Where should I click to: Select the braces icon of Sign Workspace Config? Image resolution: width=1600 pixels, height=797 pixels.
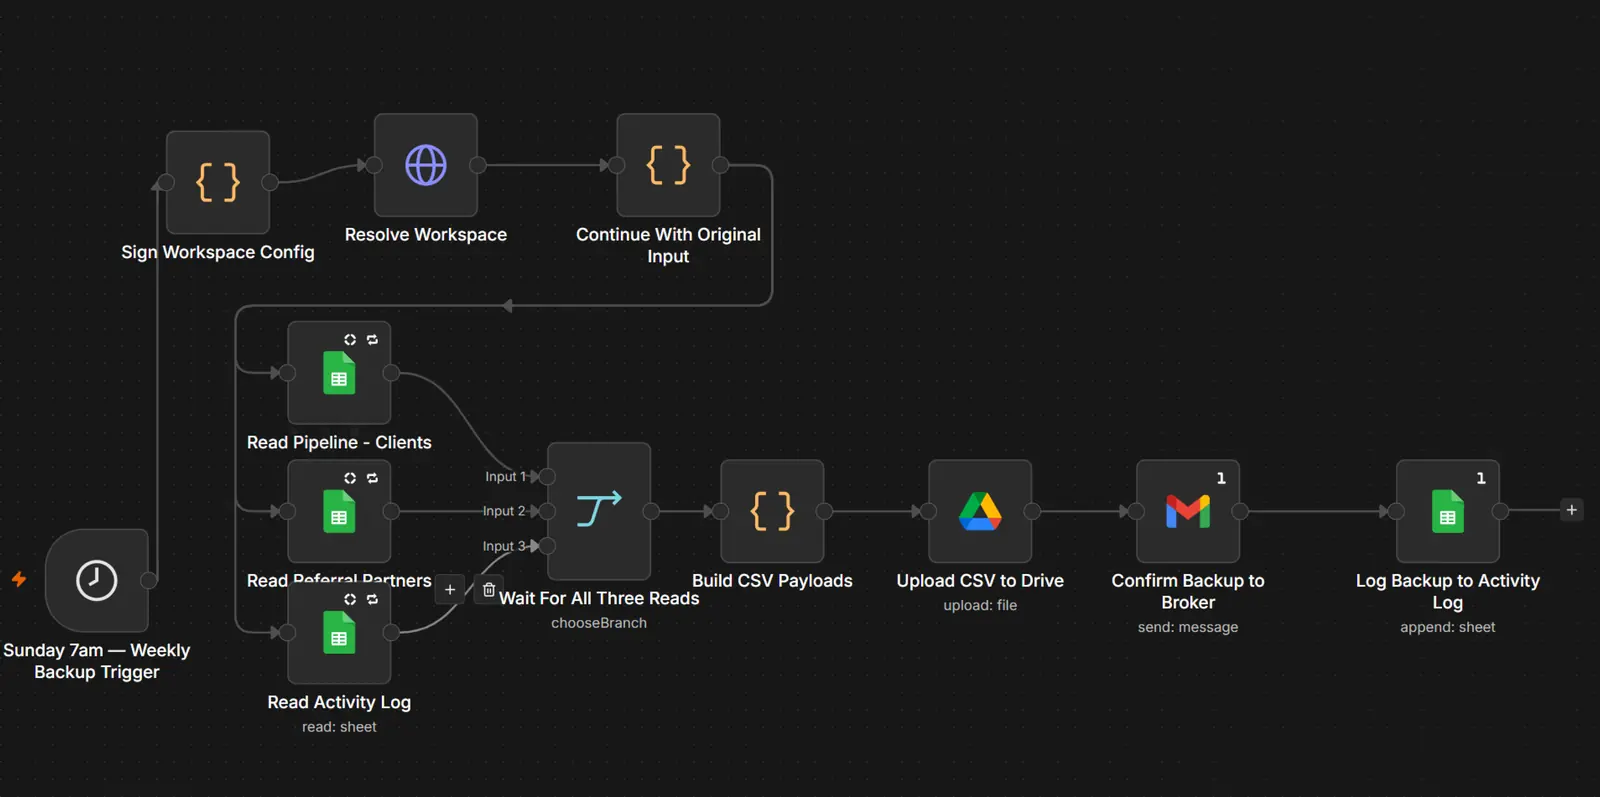218,182
